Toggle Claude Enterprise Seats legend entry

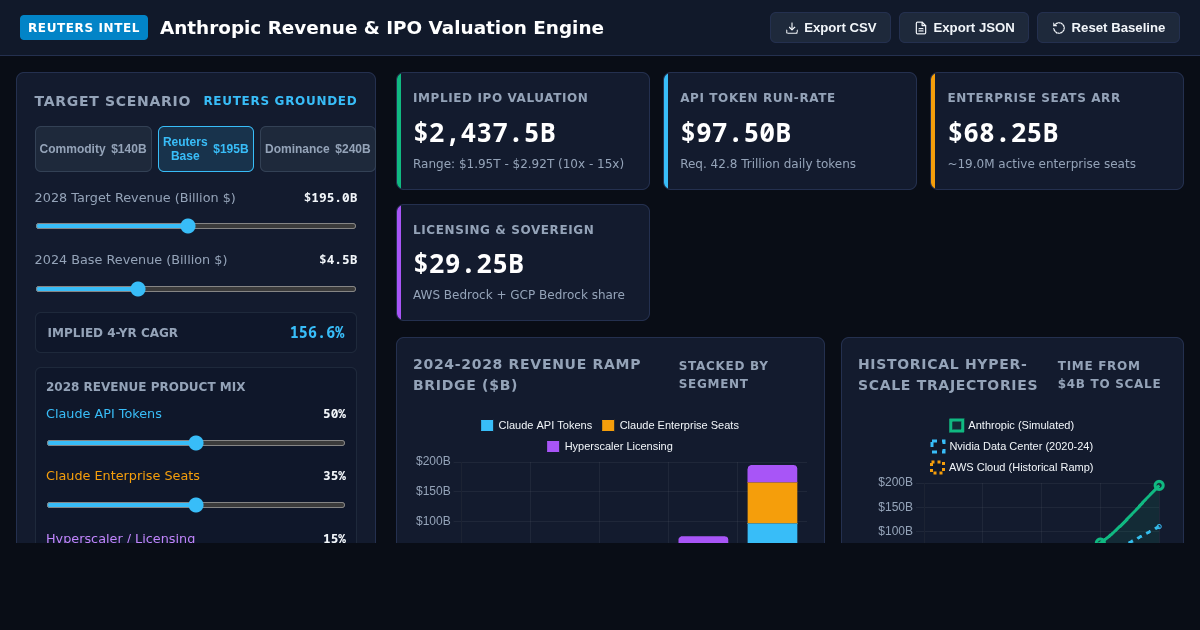click(670, 425)
